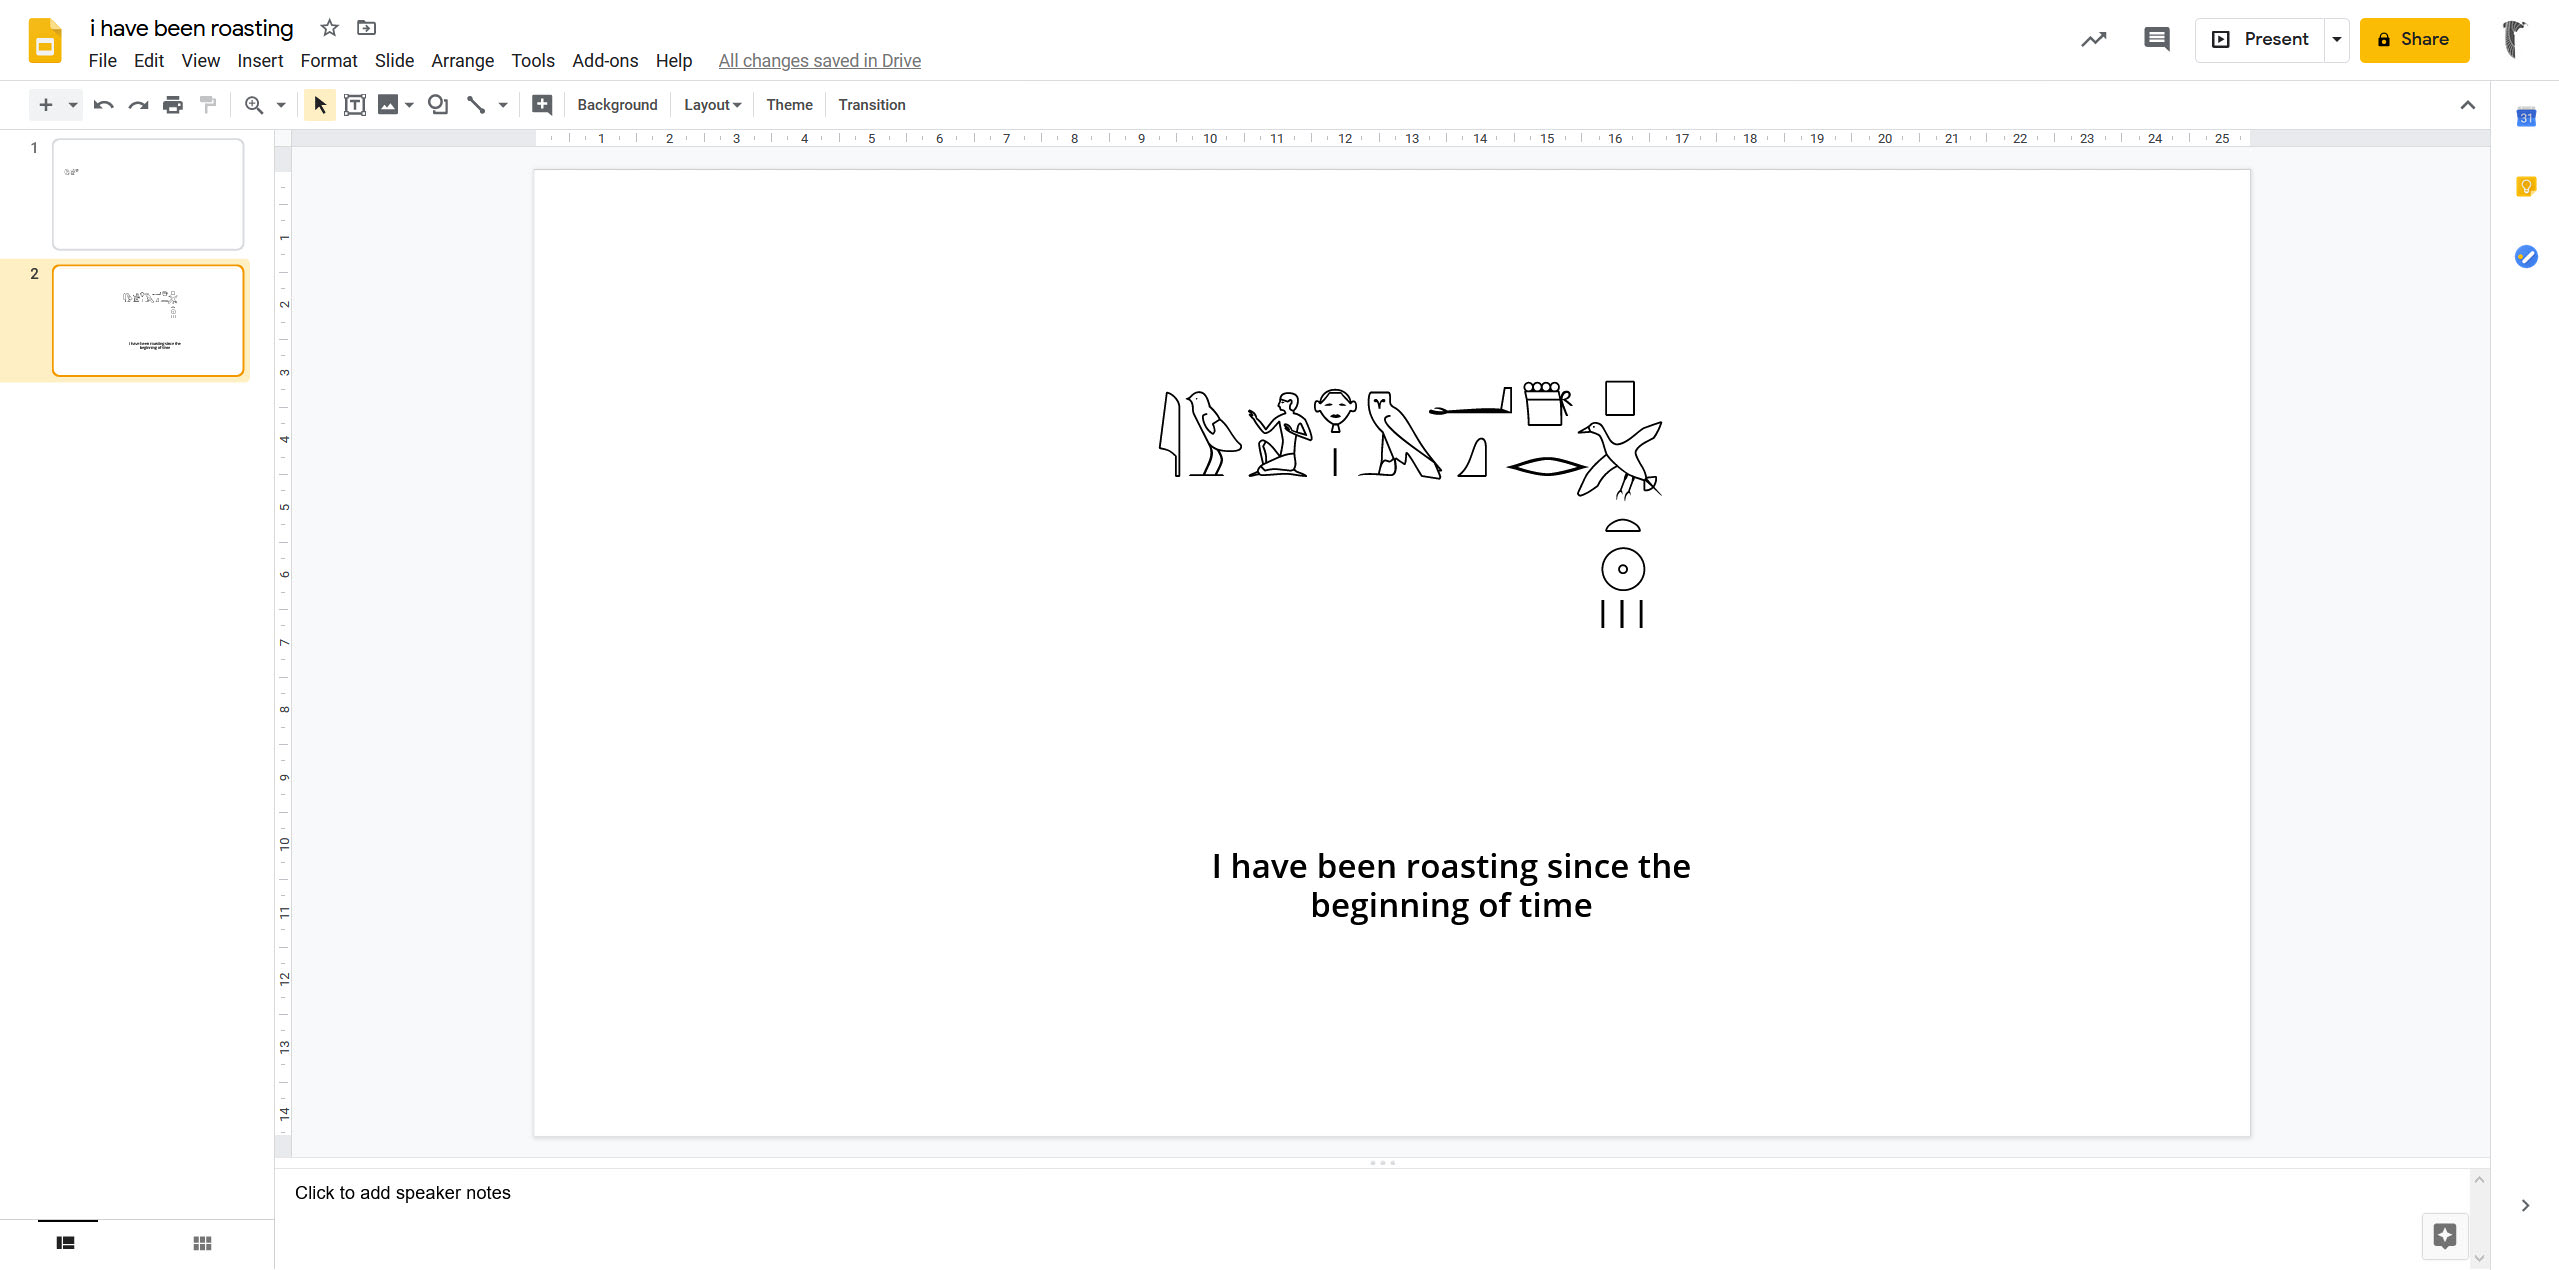
Task: Select the text box shape tool
Action: click(x=354, y=104)
